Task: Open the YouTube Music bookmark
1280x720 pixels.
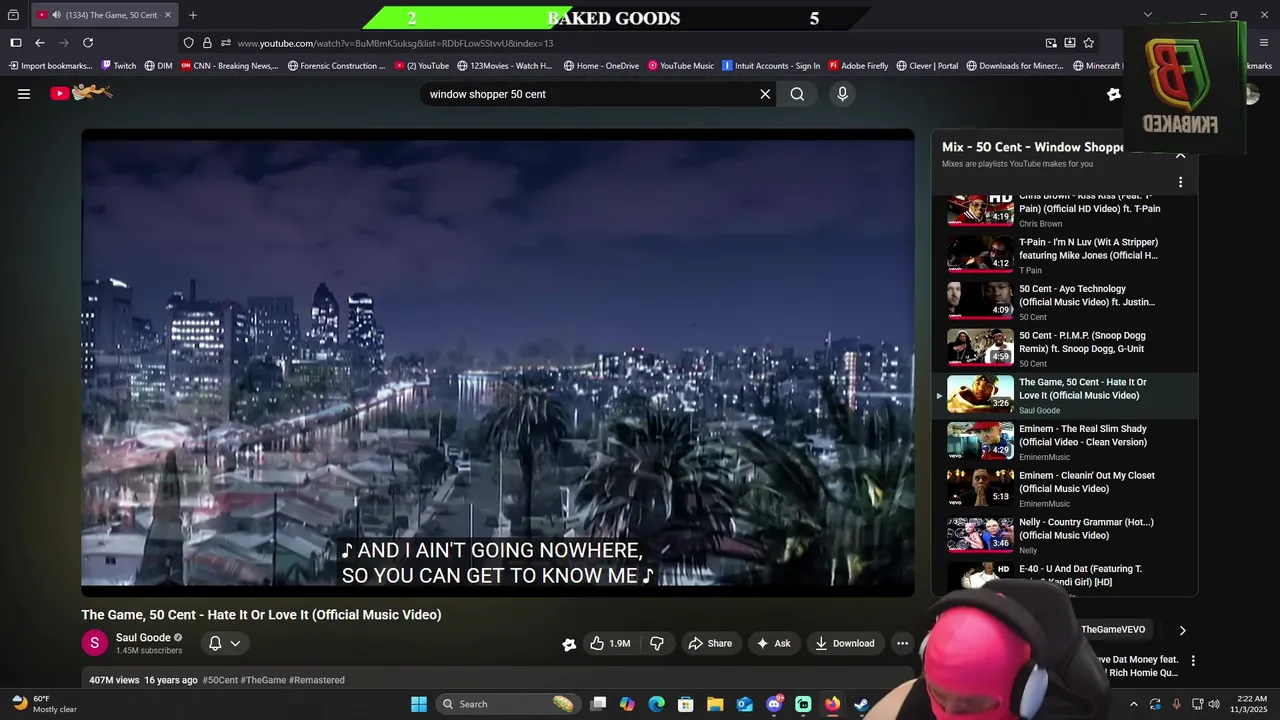Action: (680, 66)
